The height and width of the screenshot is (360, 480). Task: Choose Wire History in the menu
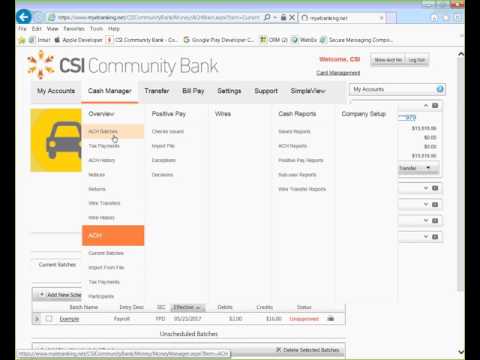click(102, 218)
